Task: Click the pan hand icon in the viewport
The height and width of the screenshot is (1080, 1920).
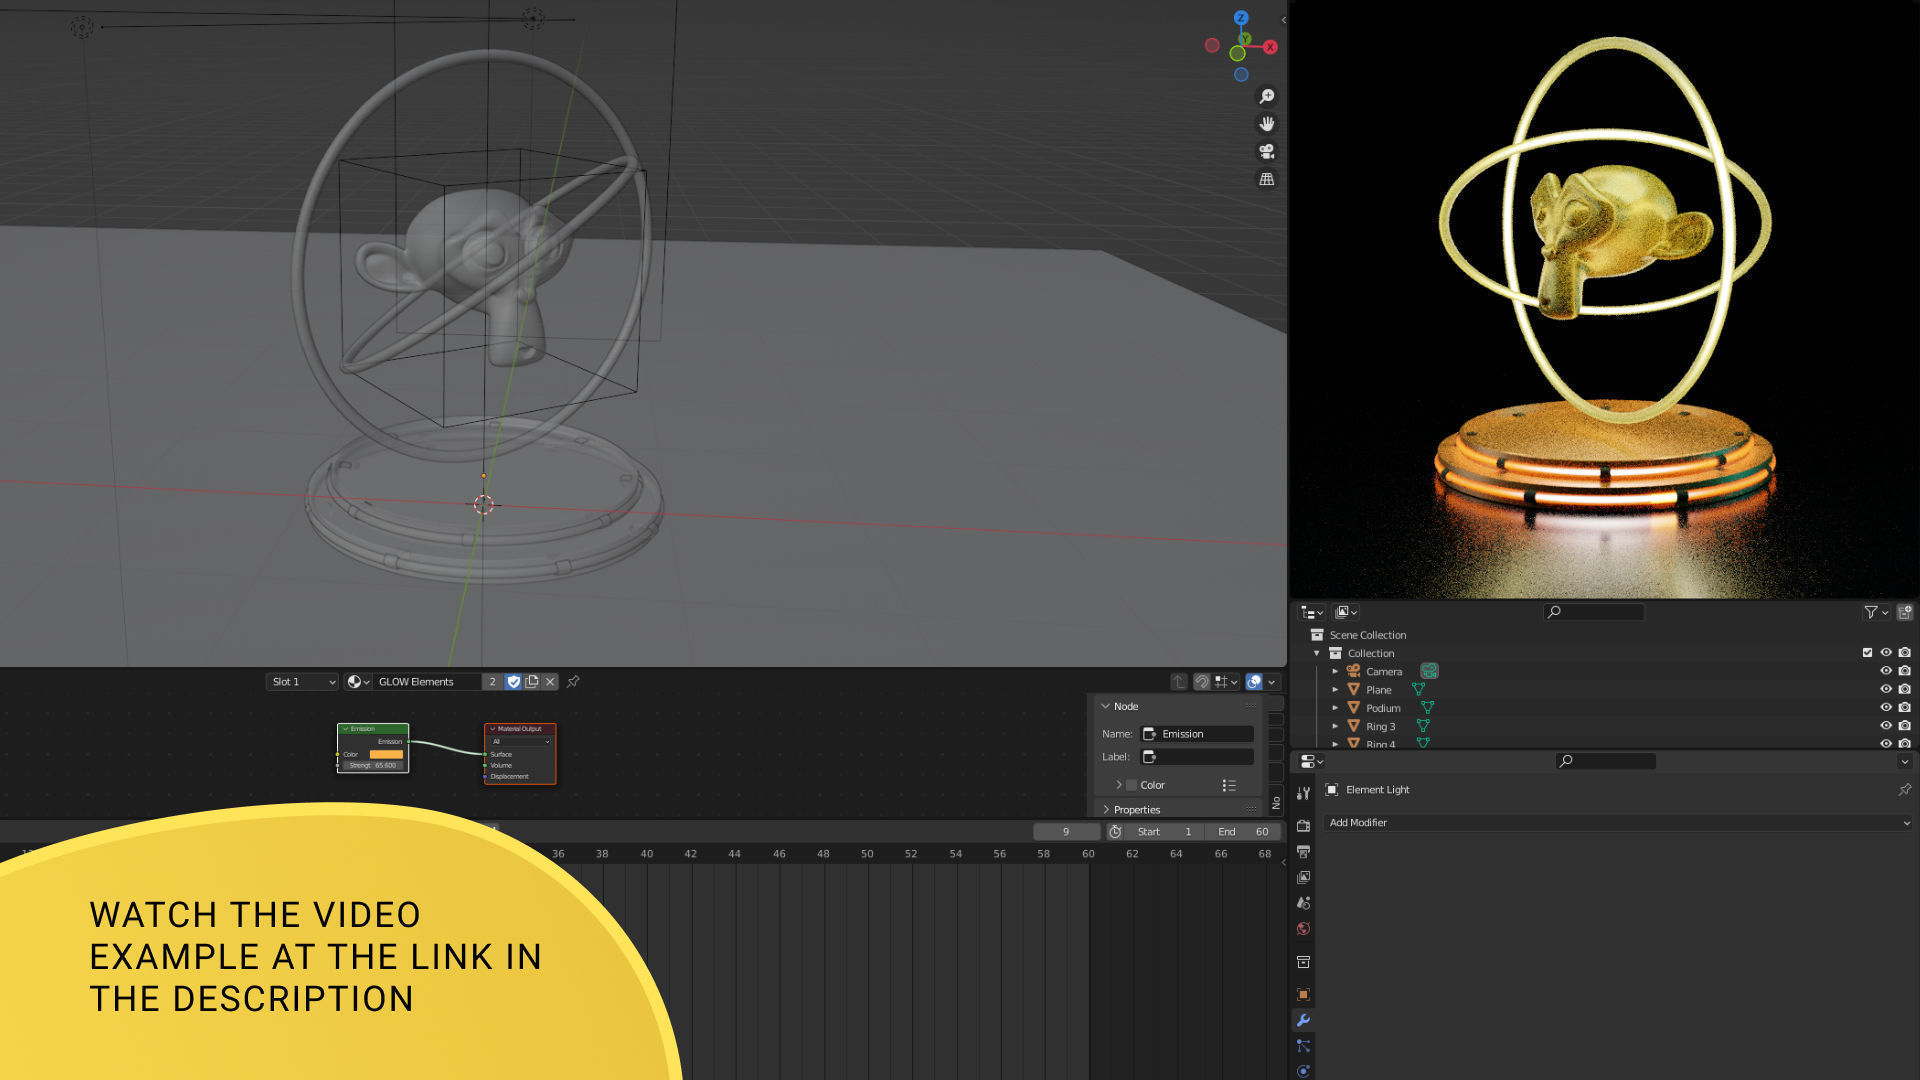Action: point(1267,124)
